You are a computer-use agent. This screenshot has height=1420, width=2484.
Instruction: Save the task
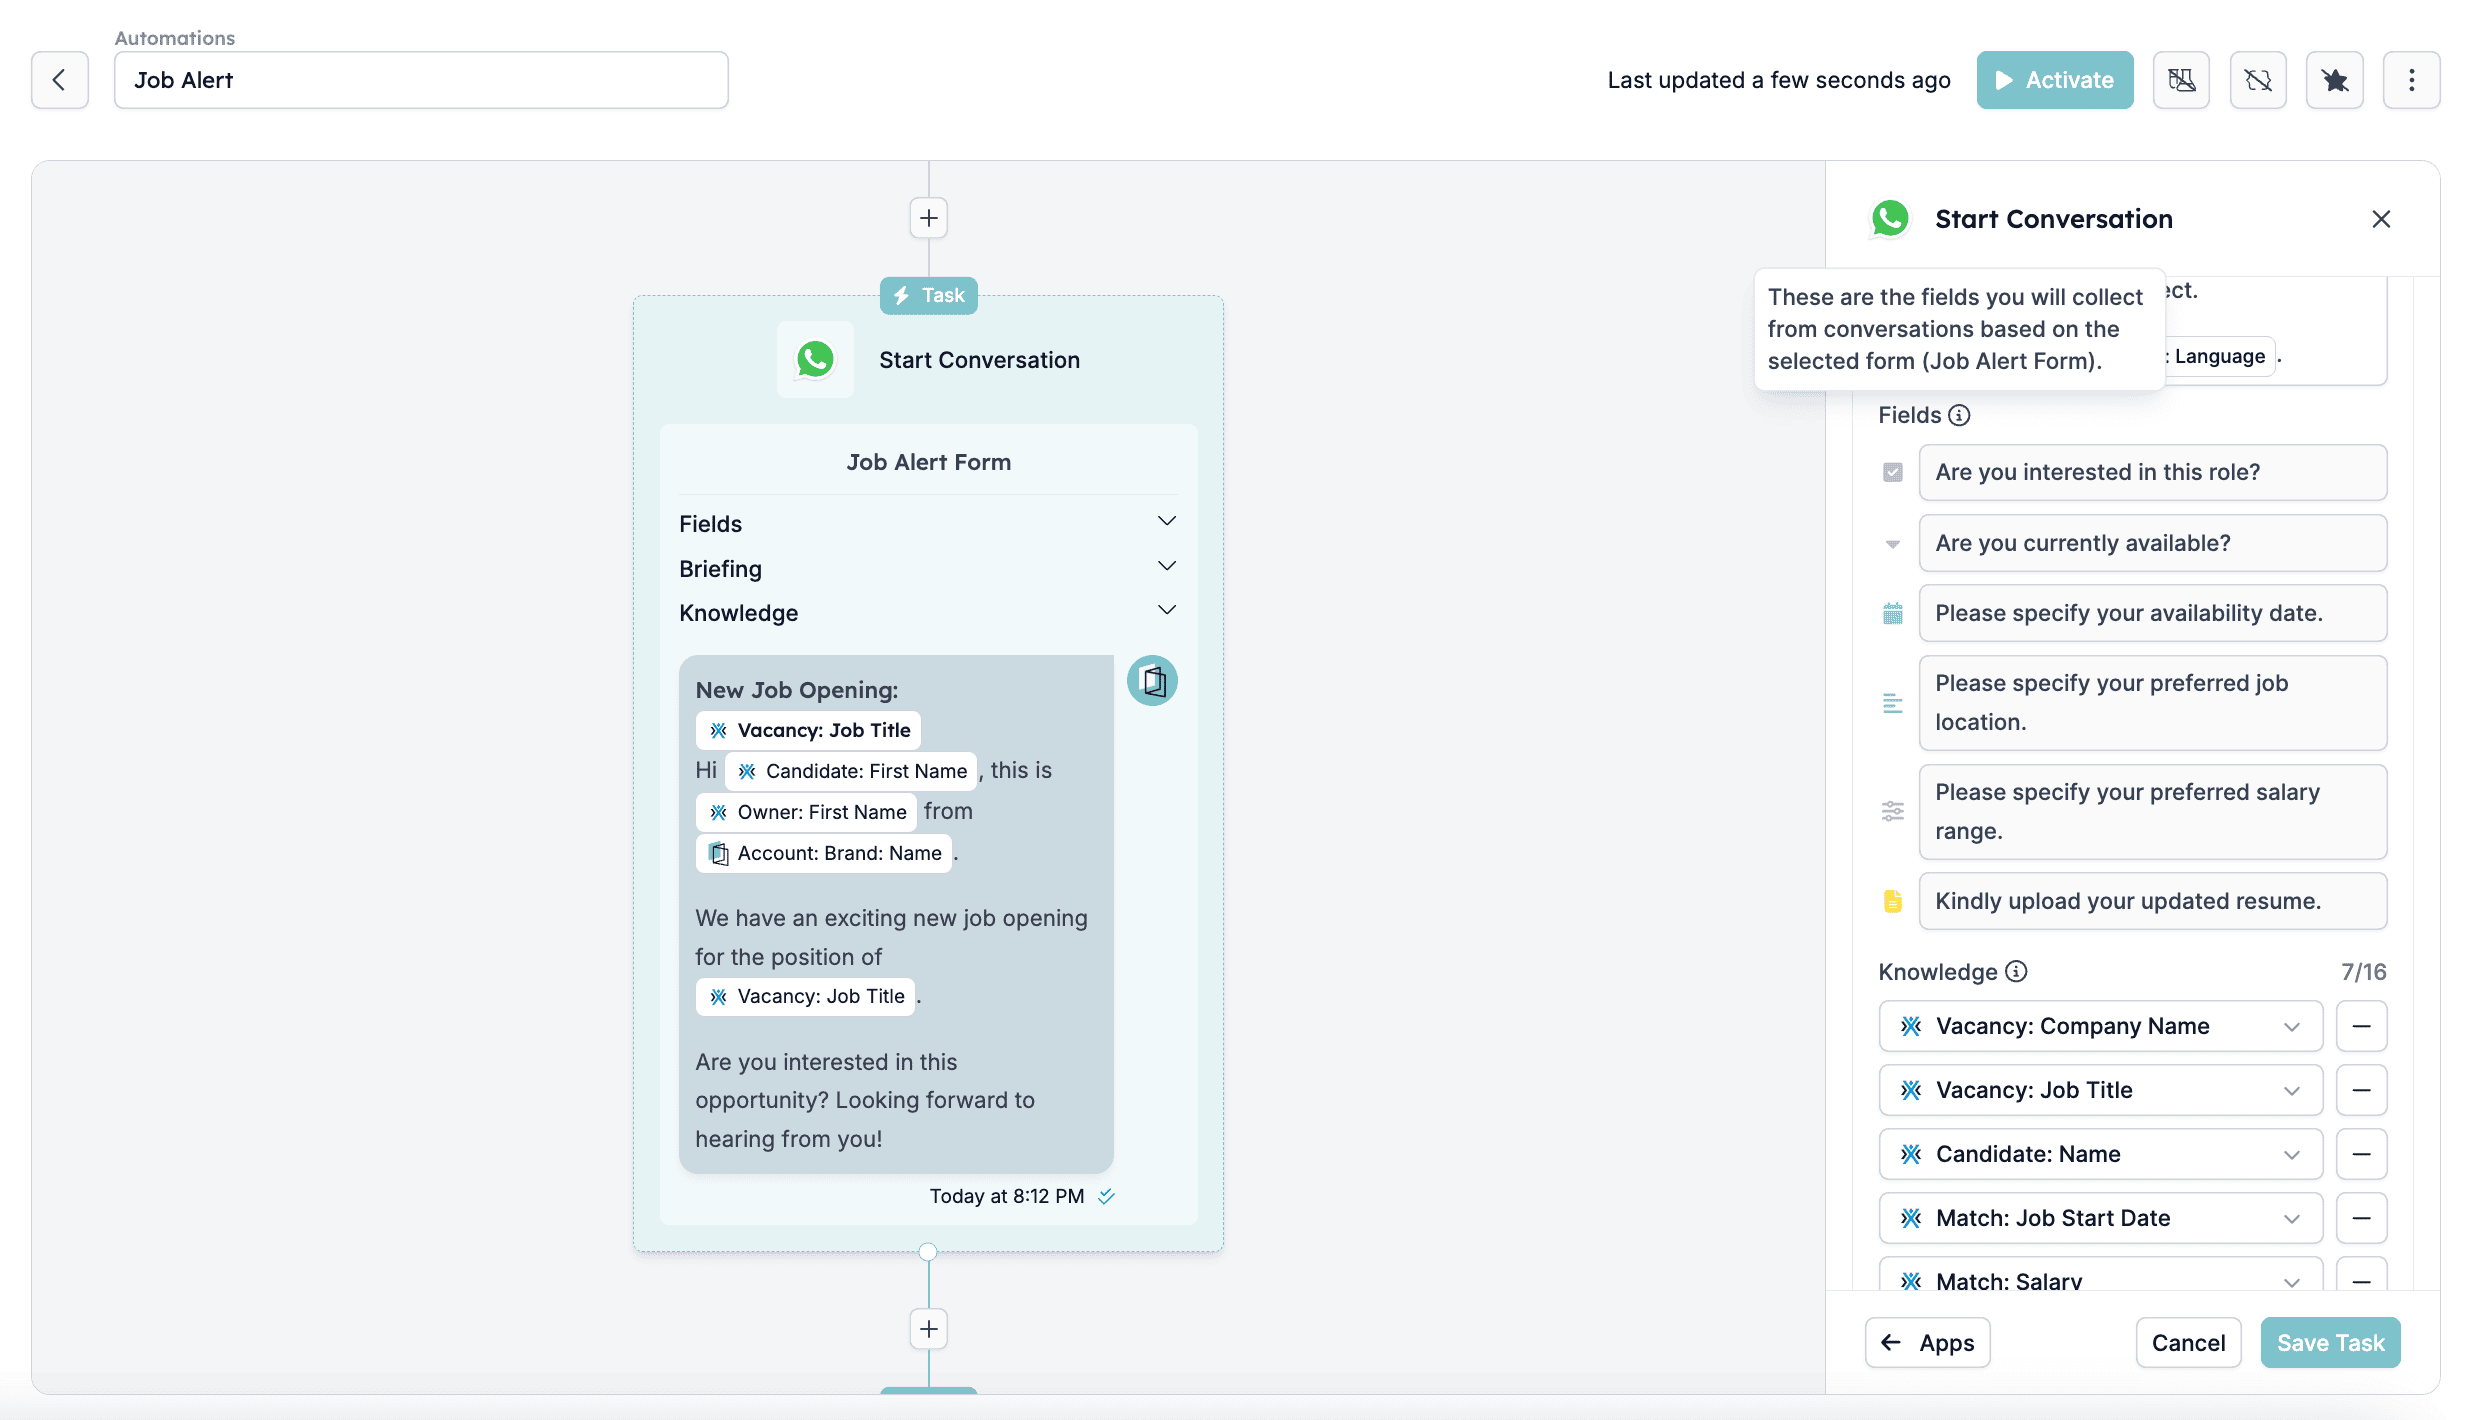(2330, 1343)
